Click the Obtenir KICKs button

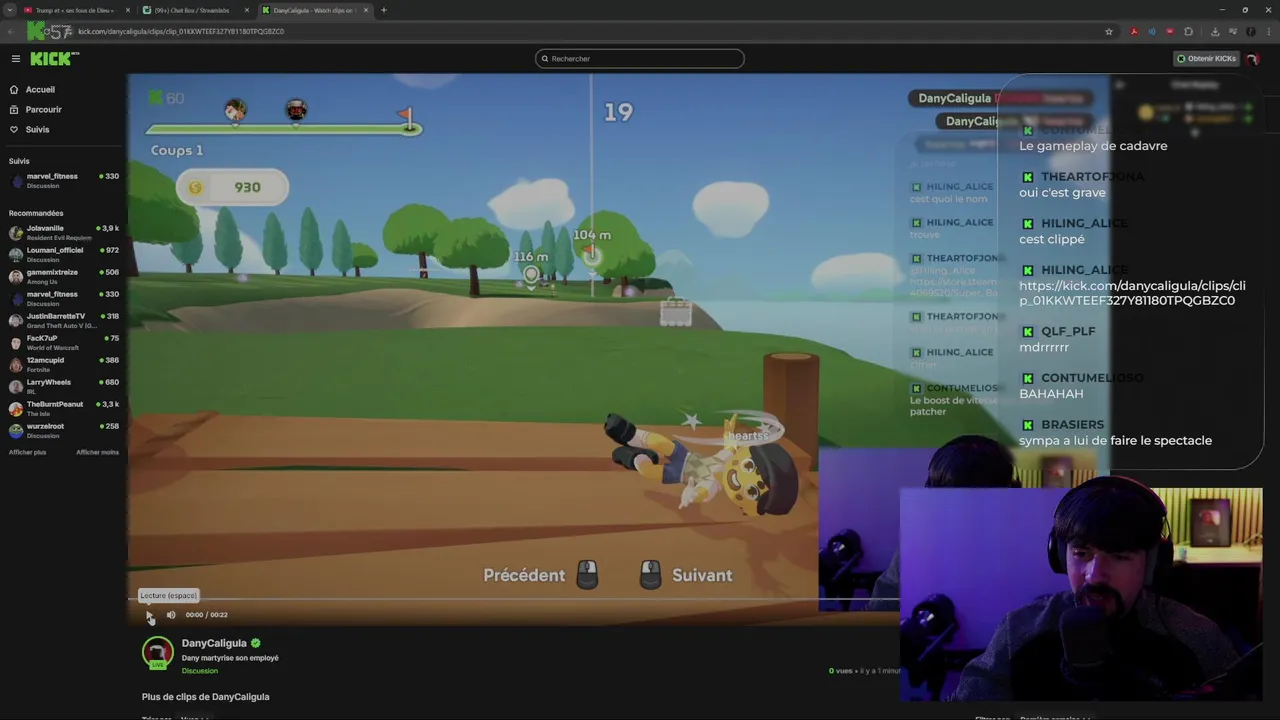tap(1207, 59)
